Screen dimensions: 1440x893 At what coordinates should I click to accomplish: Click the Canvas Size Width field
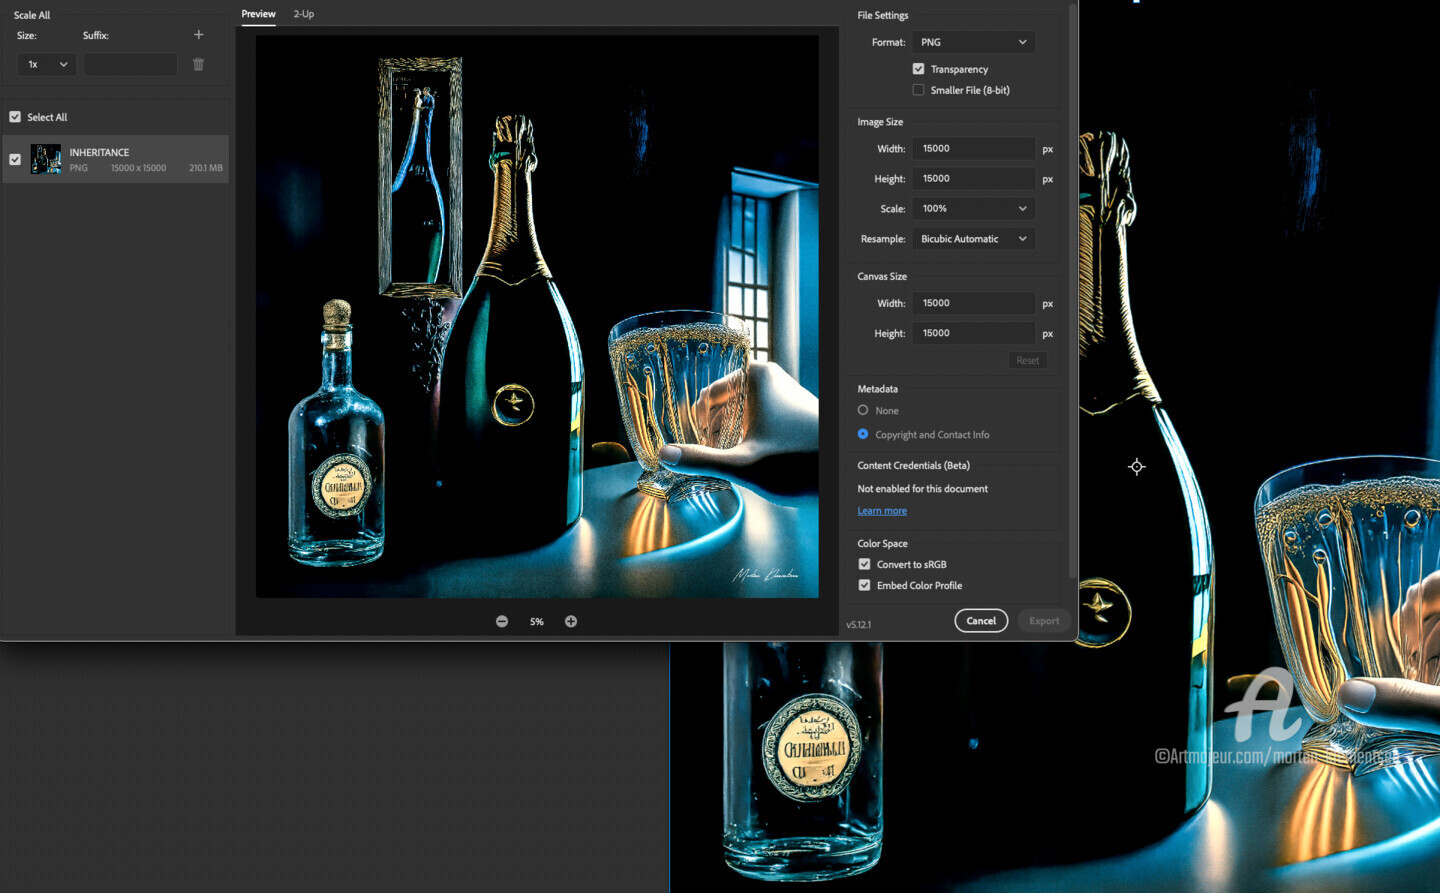973,303
